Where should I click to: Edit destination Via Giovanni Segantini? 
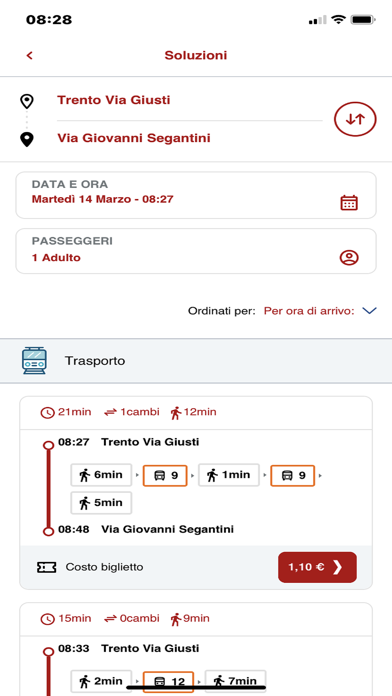tap(134, 138)
